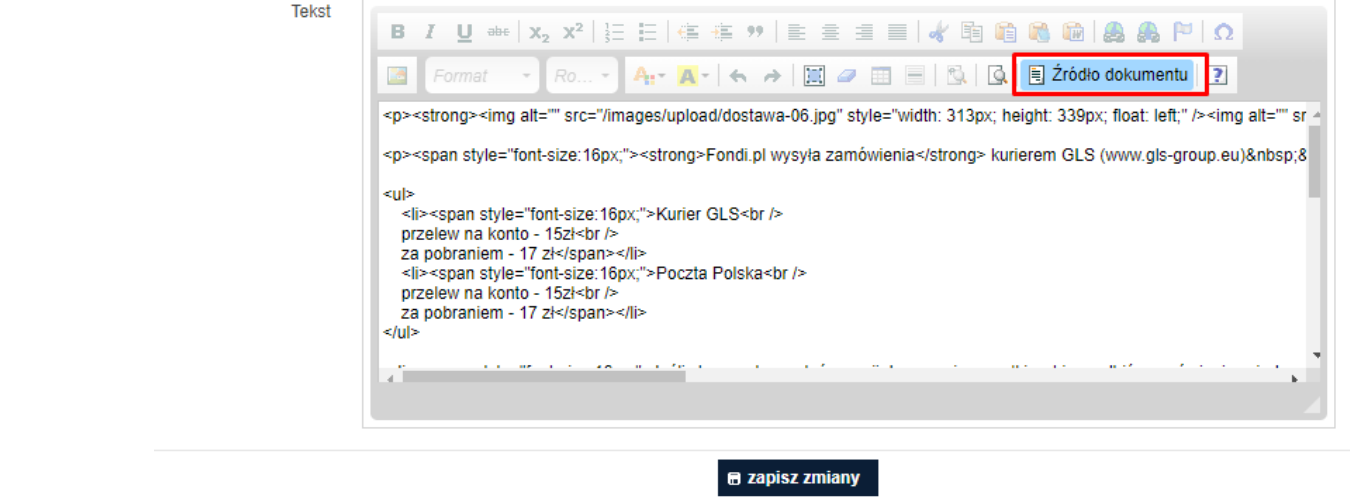Align text to the right

coord(863,32)
